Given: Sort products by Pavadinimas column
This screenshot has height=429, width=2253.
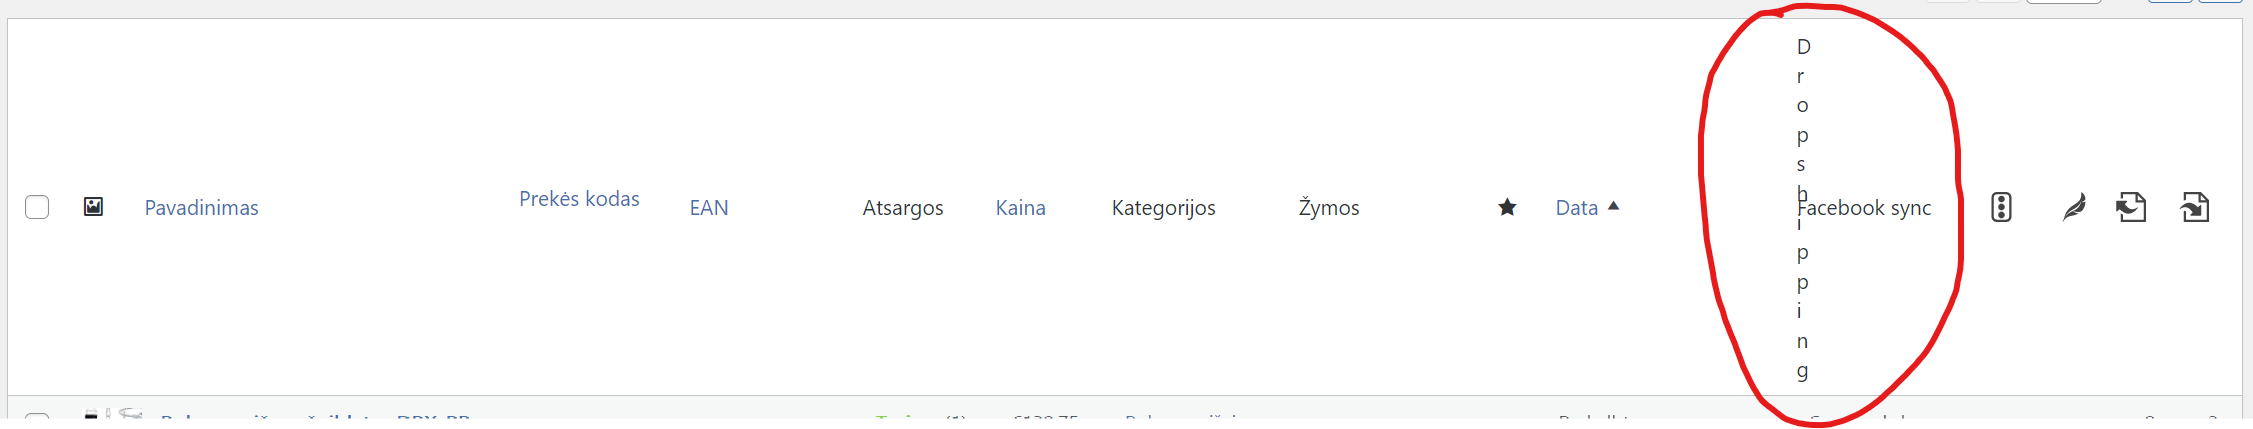Looking at the screenshot, I should coord(202,208).
